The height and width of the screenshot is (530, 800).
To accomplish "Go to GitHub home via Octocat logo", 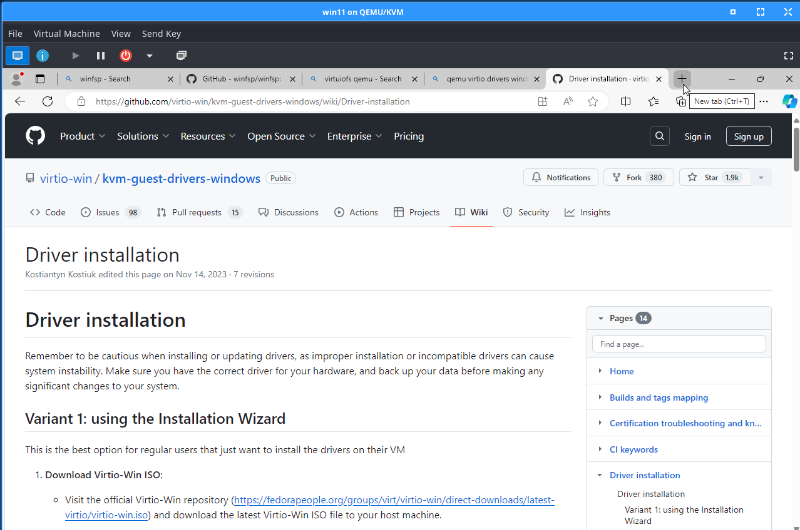I will click(x=35, y=136).
